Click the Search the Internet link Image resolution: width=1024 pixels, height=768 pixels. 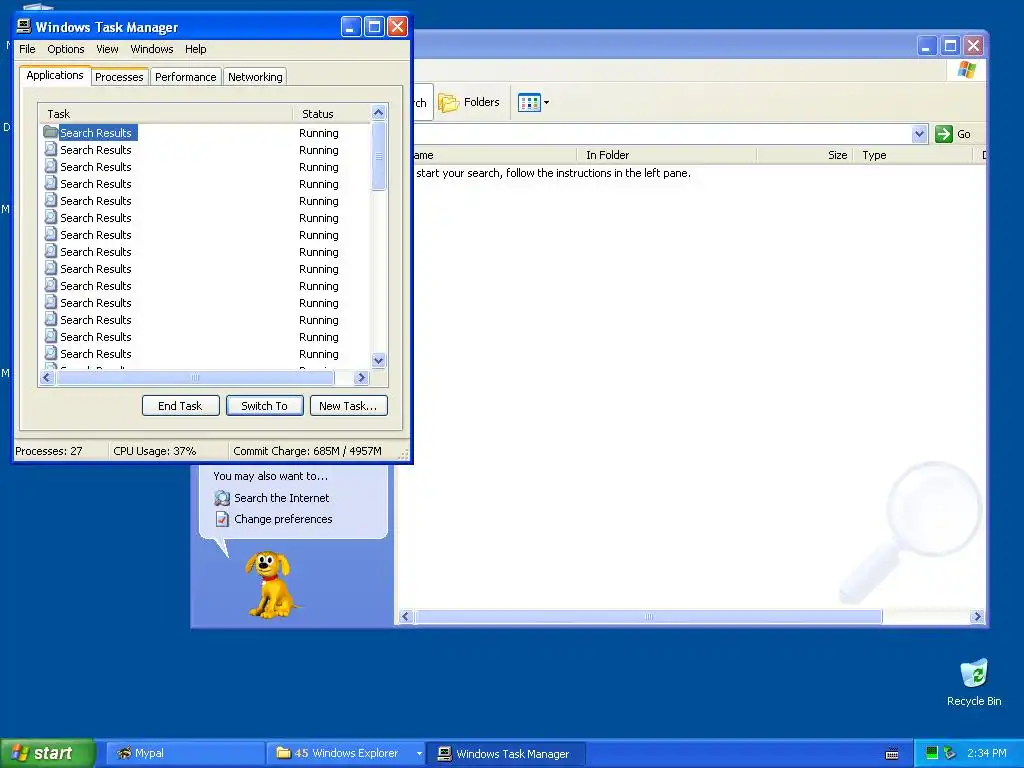[x=281, y=498]
